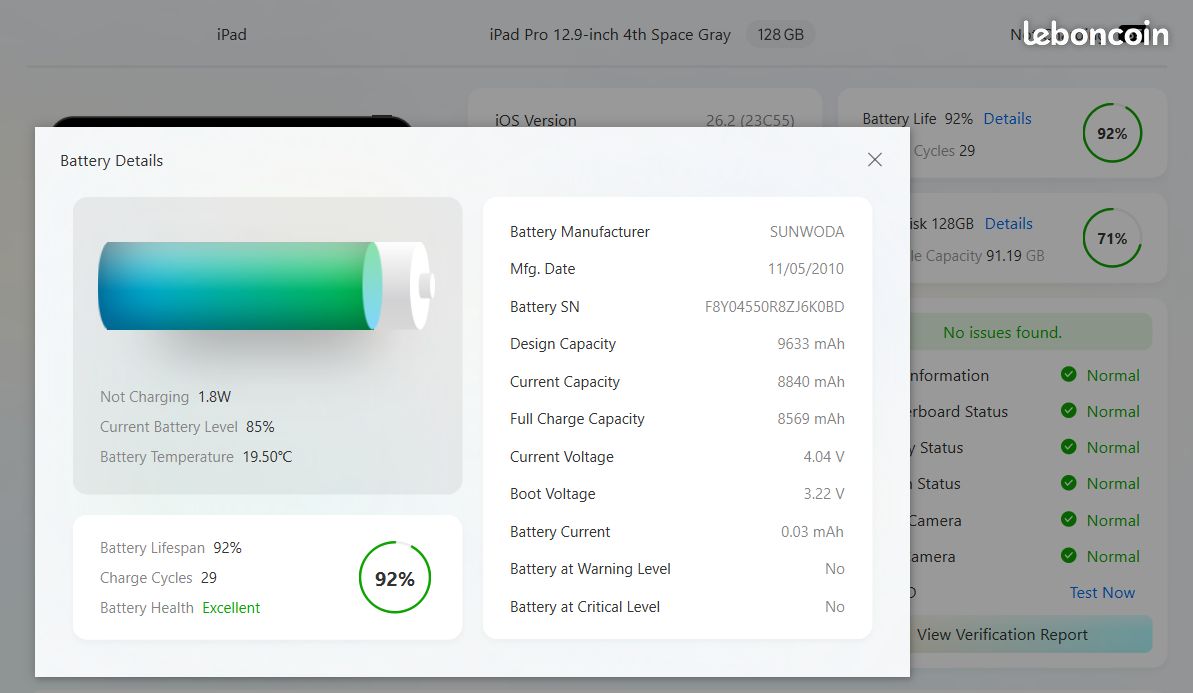Click Design Capacity value 9633 mAh

[811, 344]
